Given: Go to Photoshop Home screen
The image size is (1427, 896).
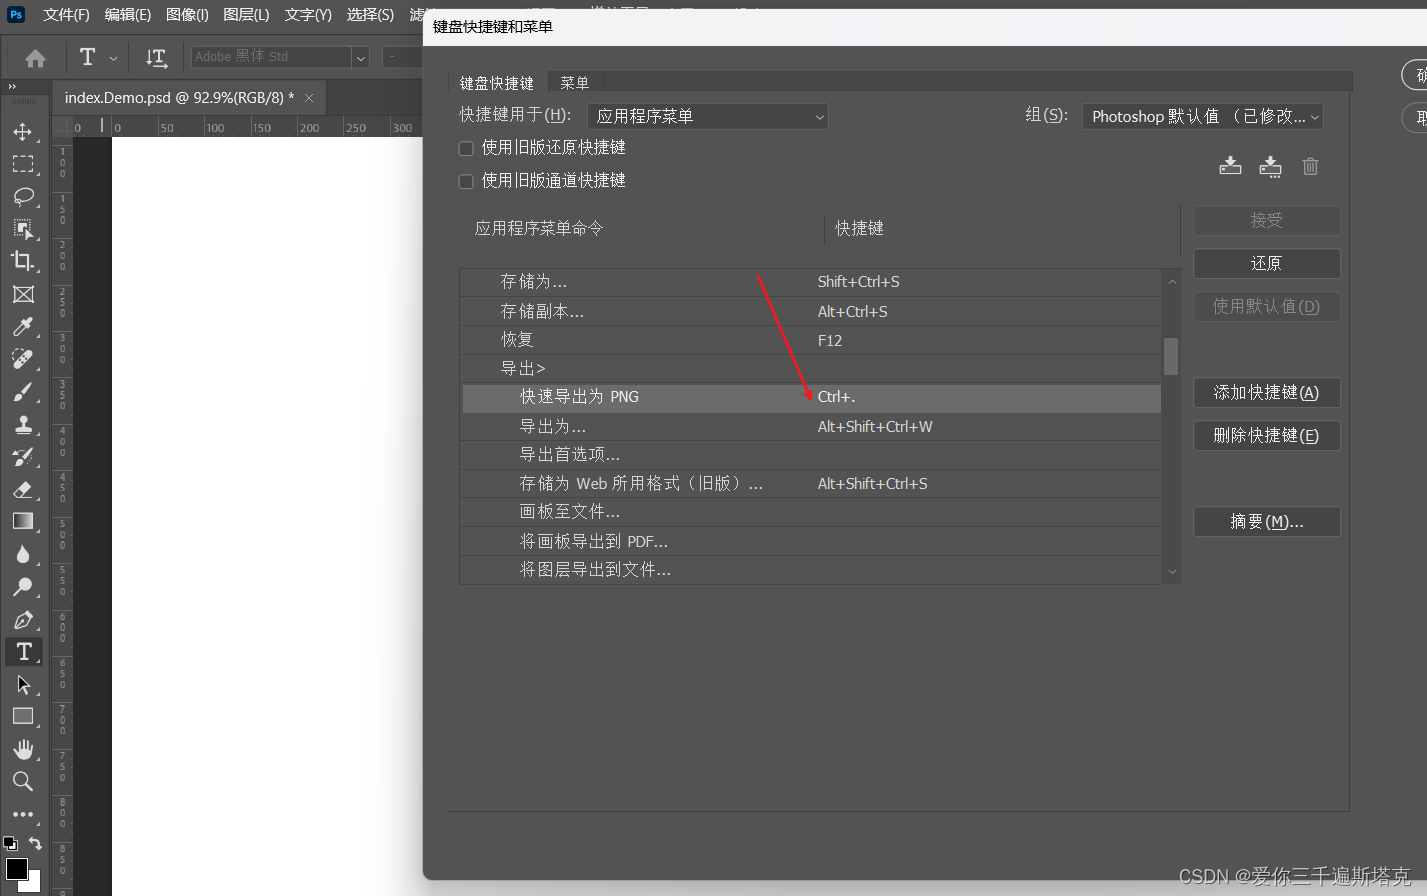Looking at the screenshot, I should [35, 58].
